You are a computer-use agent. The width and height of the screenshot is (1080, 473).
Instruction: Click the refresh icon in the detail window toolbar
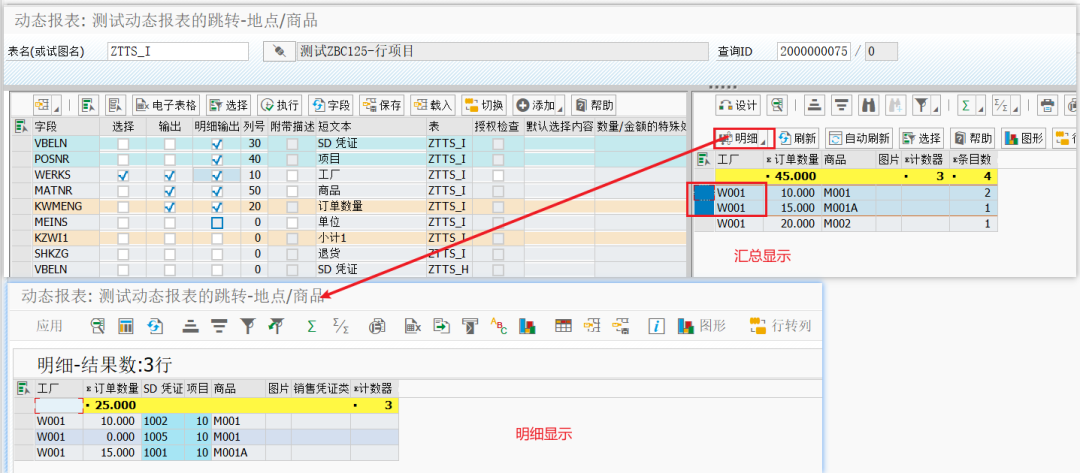coord(154,326)
